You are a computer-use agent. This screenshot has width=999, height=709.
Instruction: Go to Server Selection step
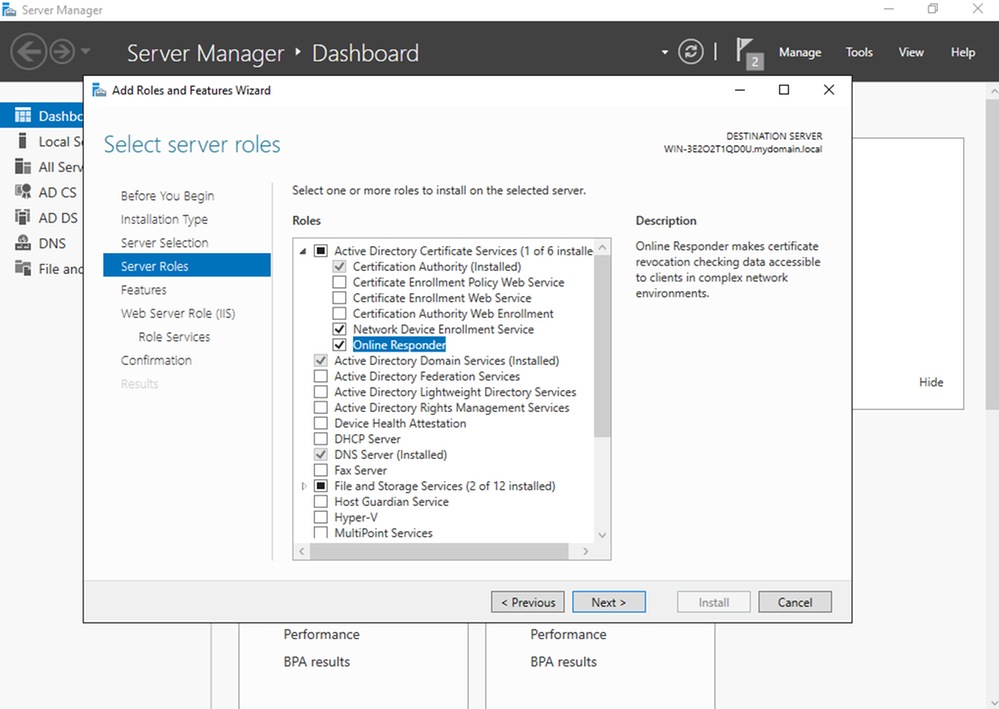[x=164, y=243]
